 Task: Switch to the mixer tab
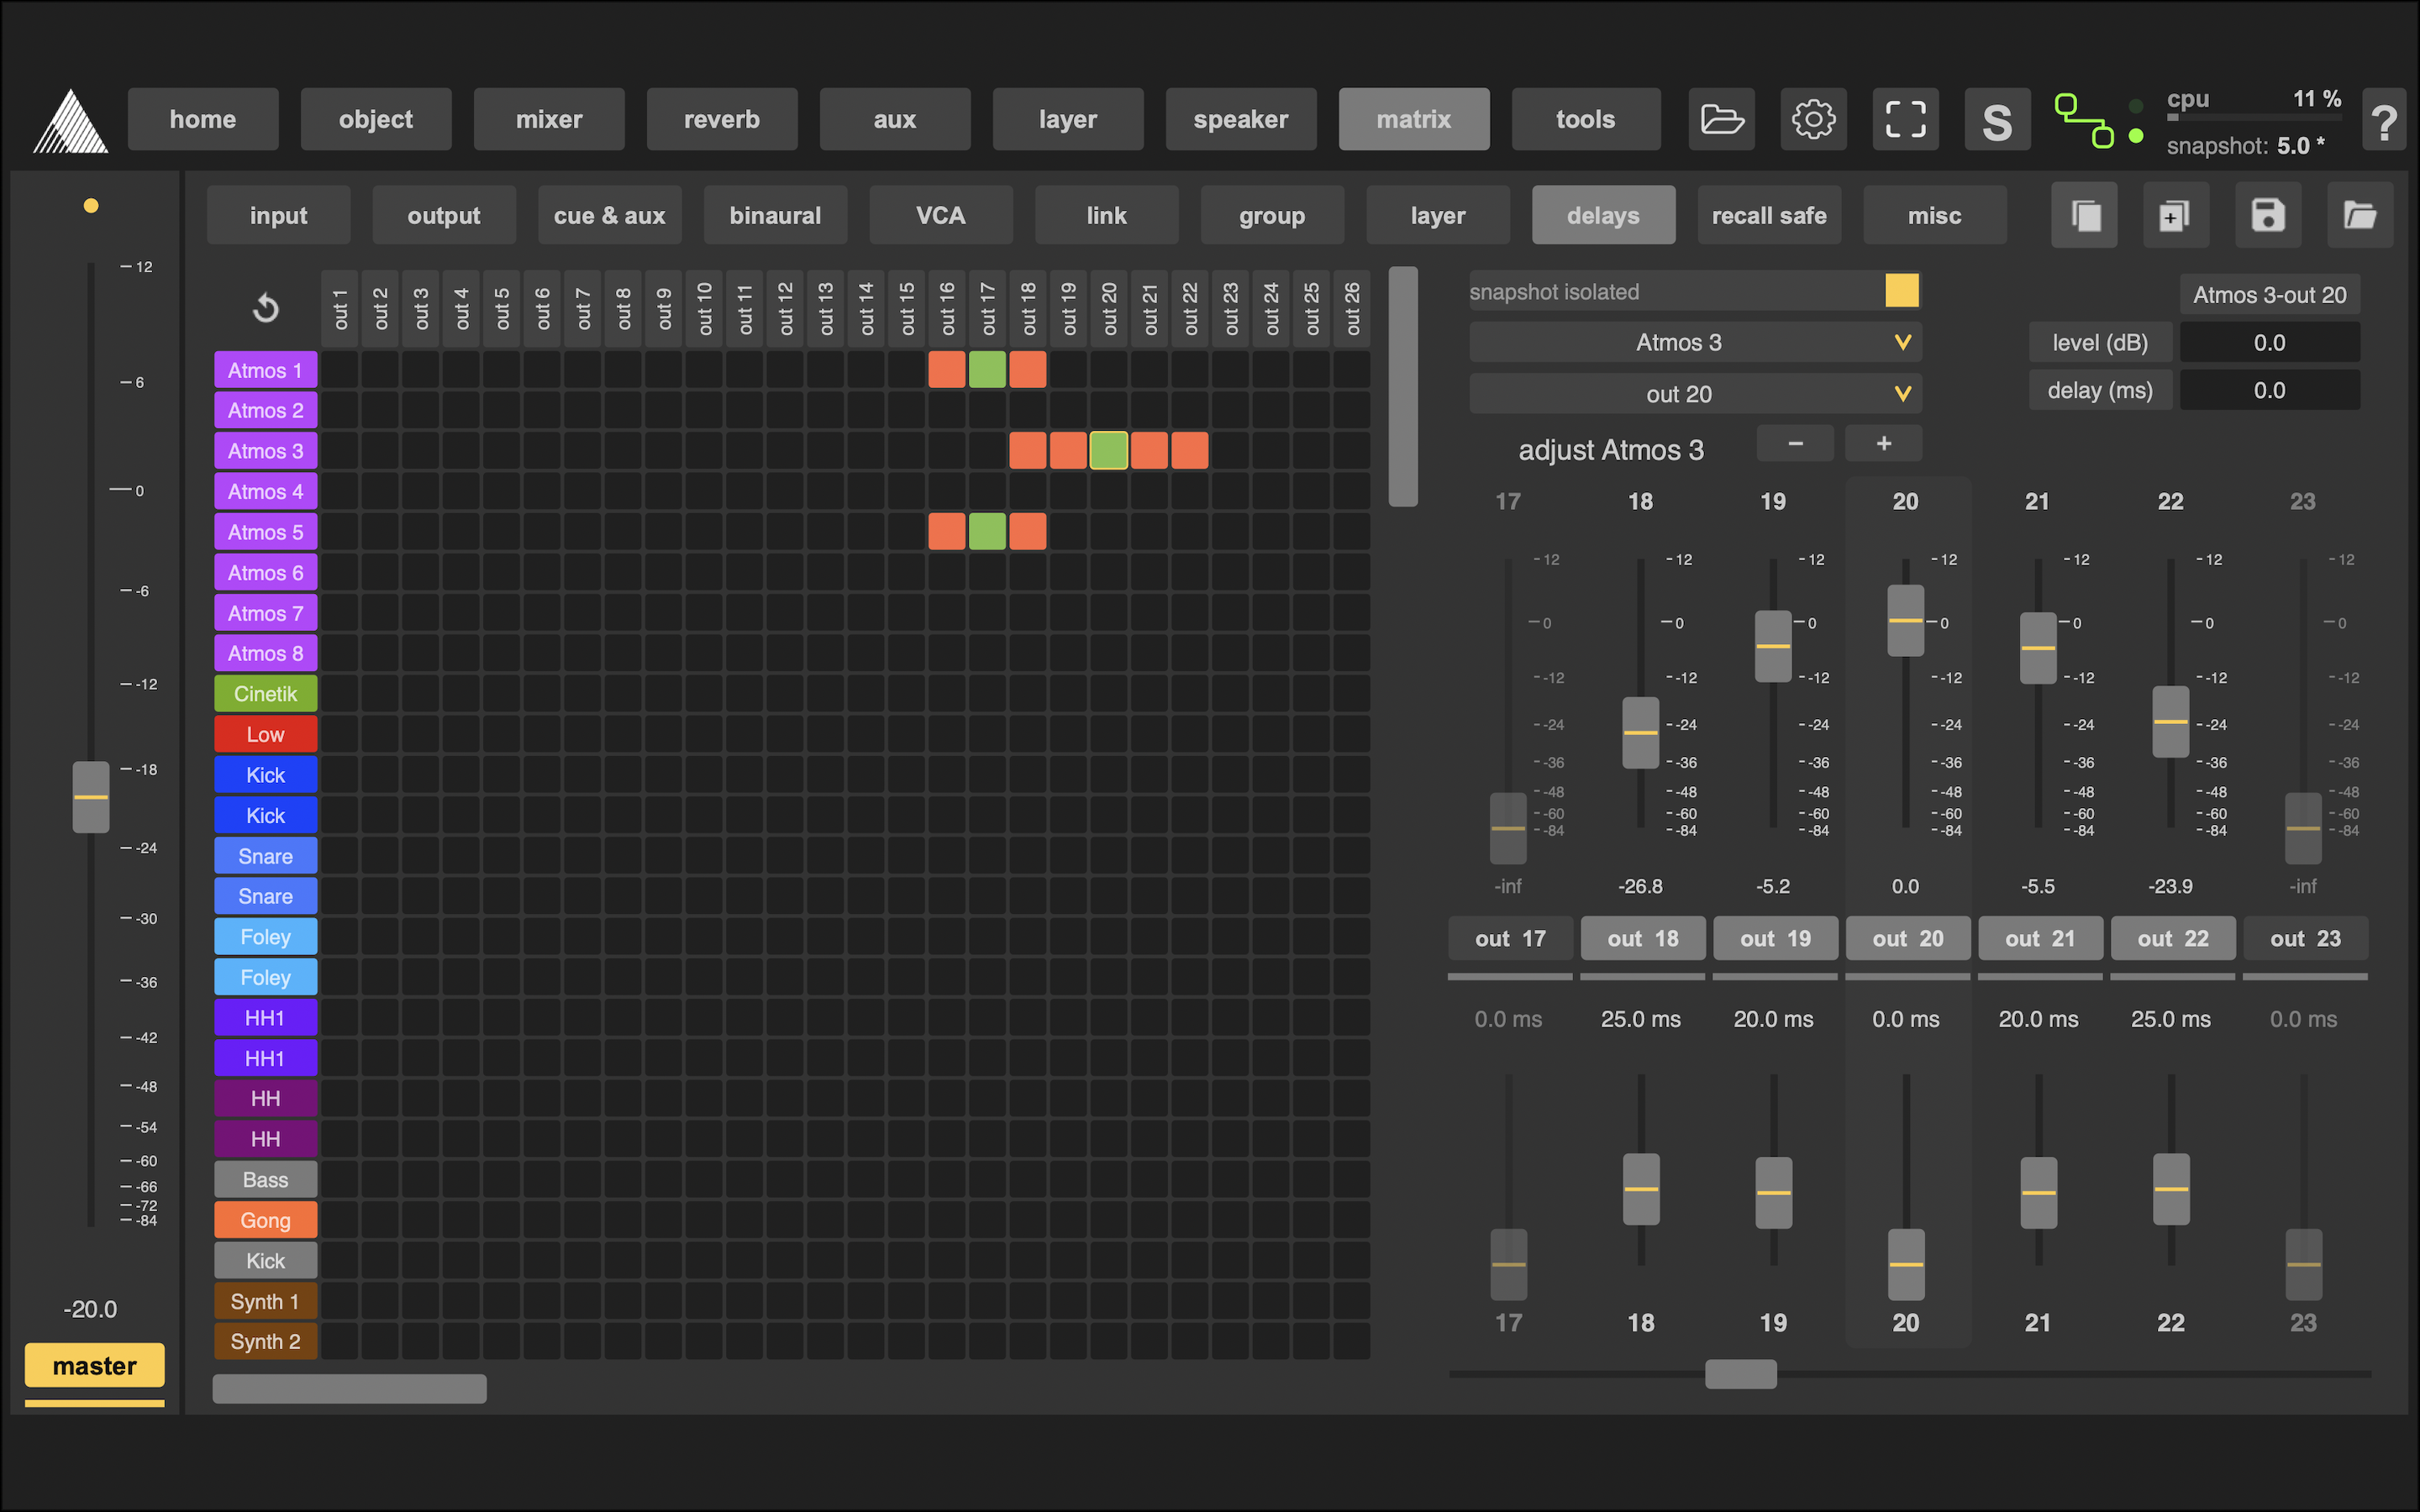pos(549,120)
